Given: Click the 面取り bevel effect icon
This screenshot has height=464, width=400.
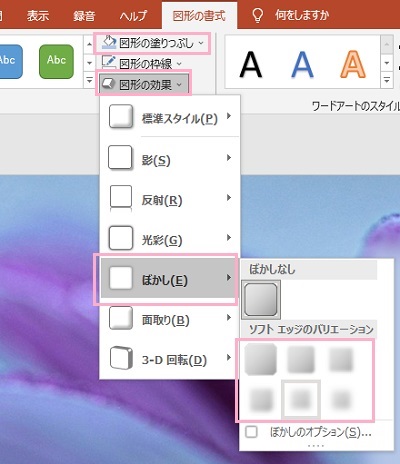Looking at the screenshot, I should (121, 318).
